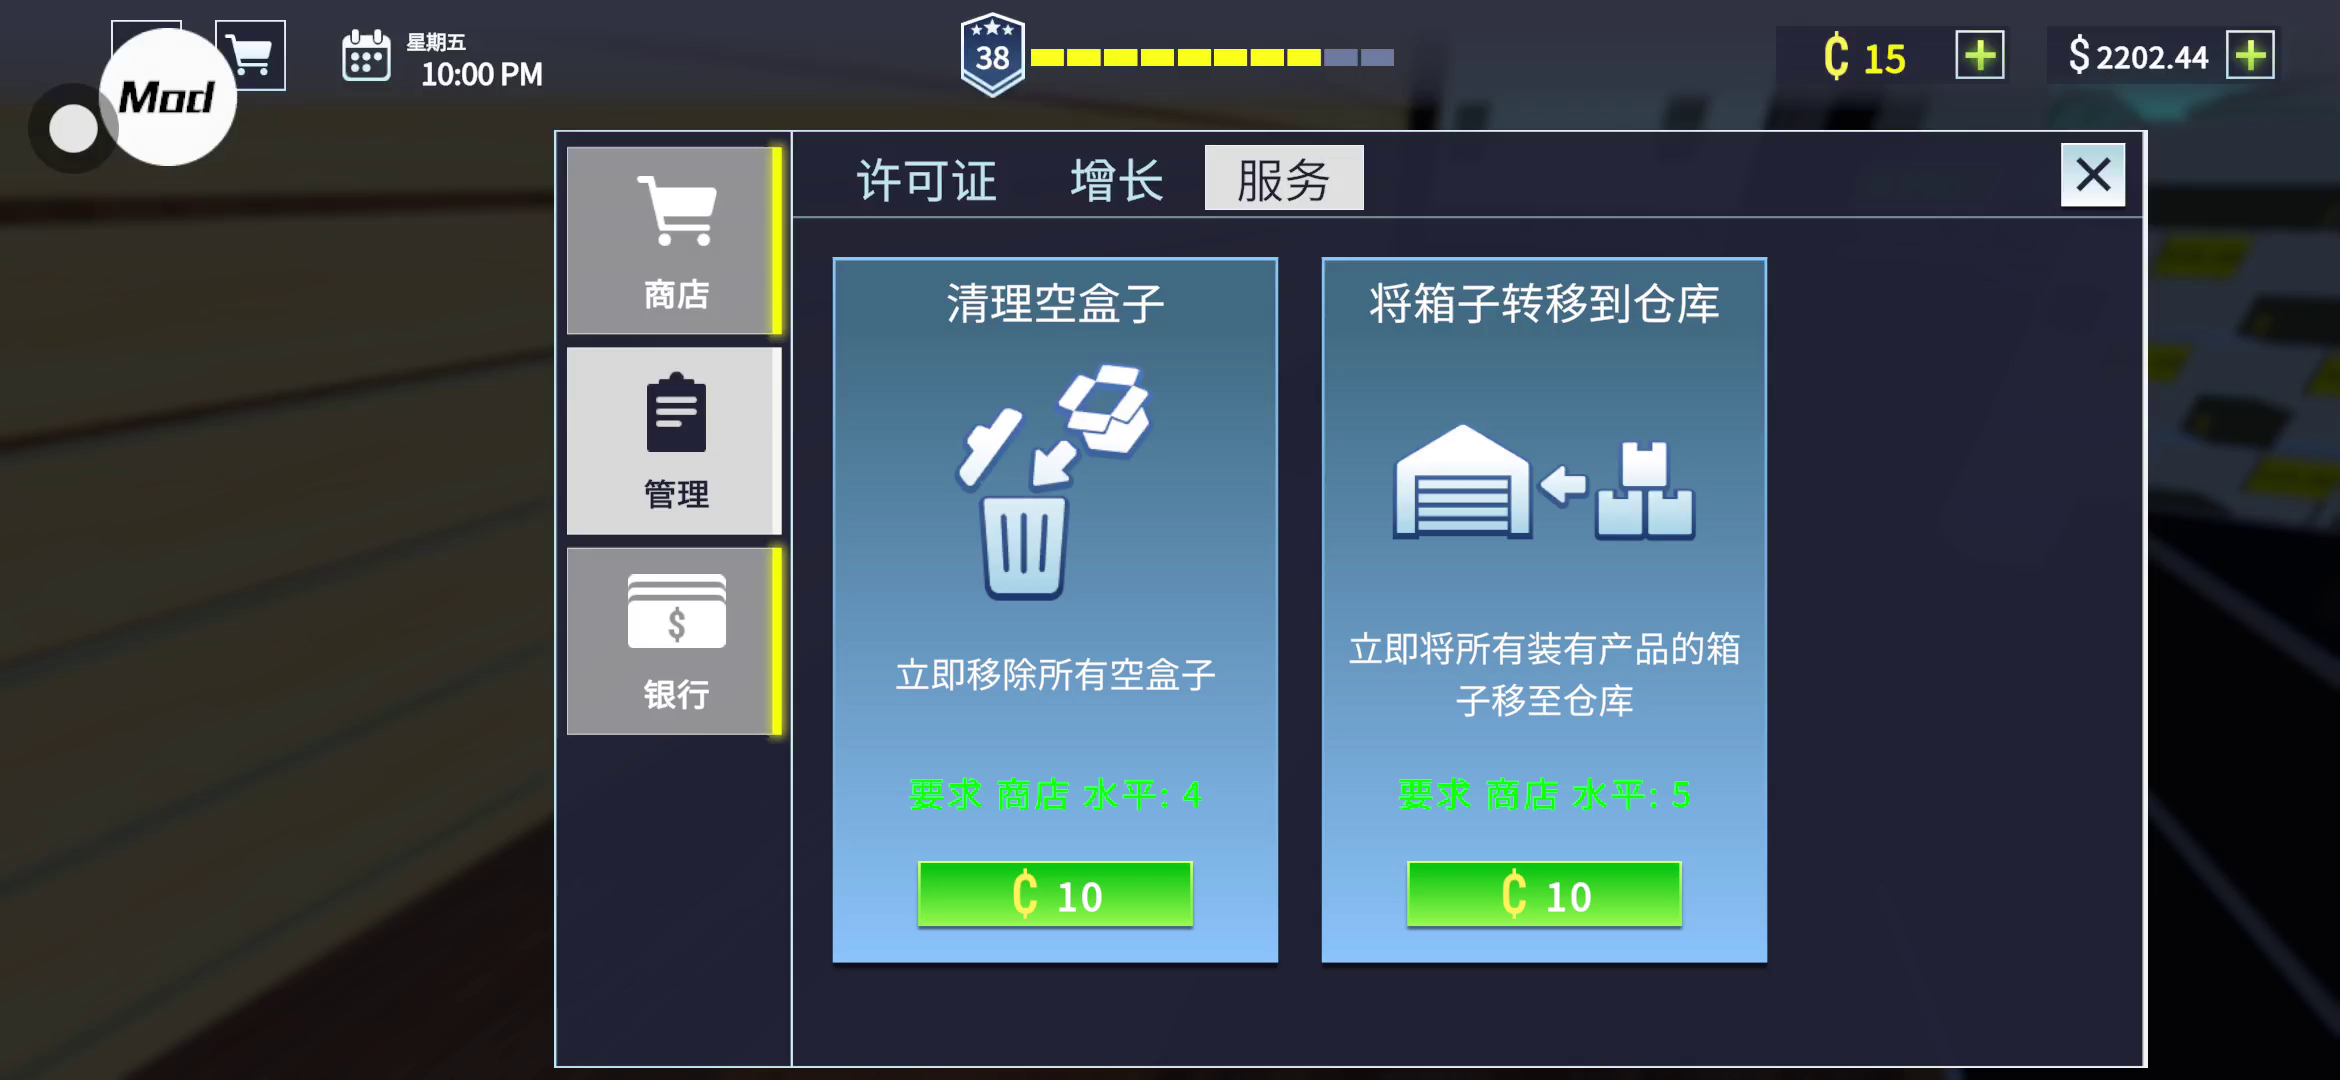Tap the 清理空盒子 service card title
The width and height of the screenshot is (2340, 1080).
coord(1055,303)
